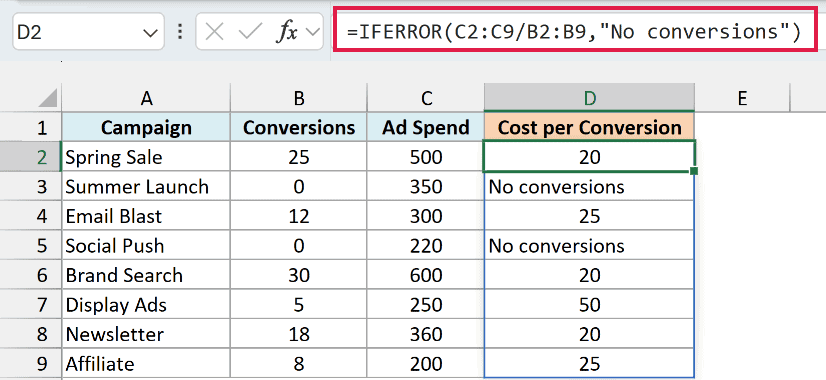Select Newsletter cost per conversion cell

(x=589, y=334)
